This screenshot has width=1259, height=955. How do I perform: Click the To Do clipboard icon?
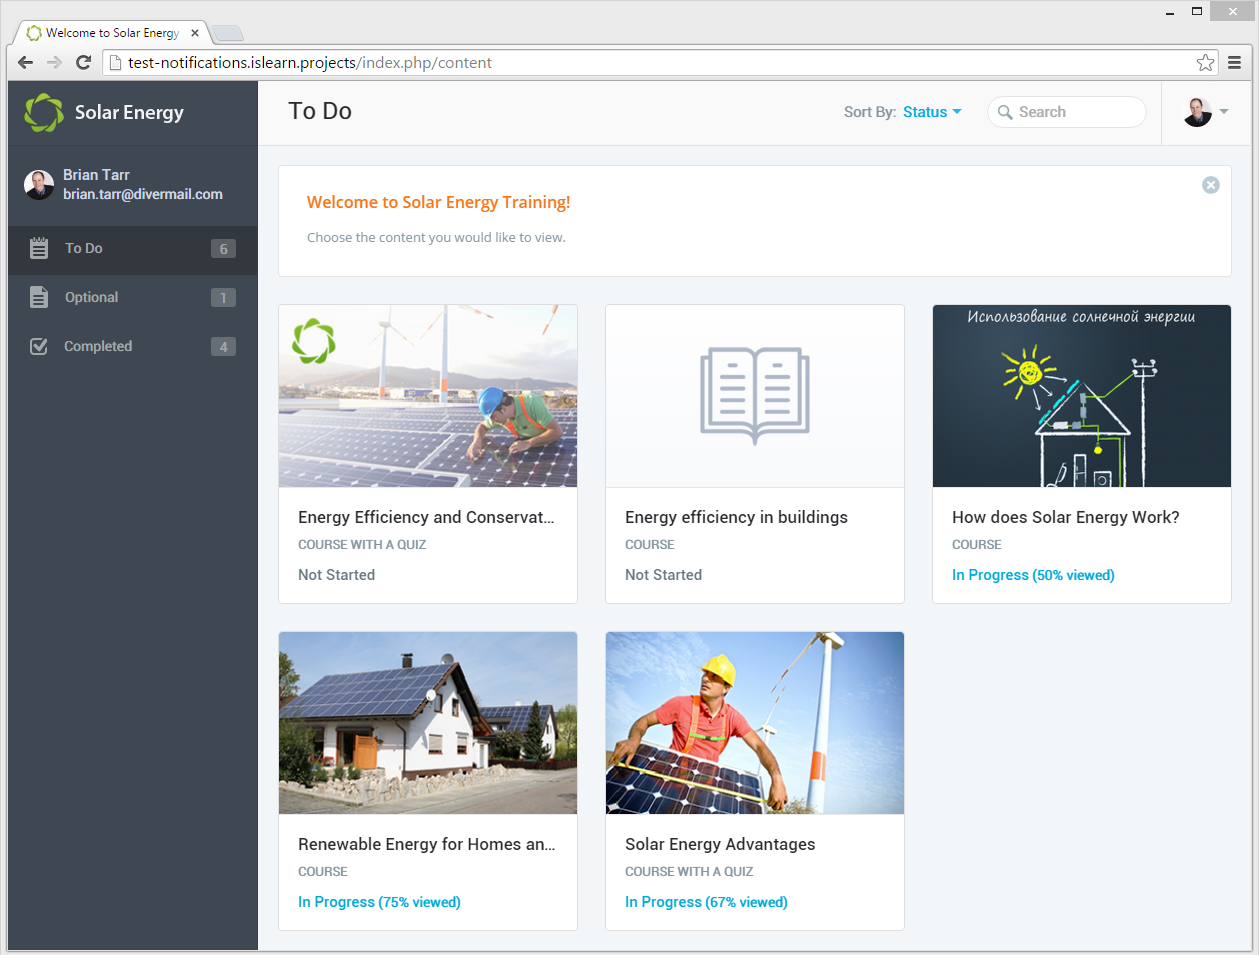[x=39, y=249]
